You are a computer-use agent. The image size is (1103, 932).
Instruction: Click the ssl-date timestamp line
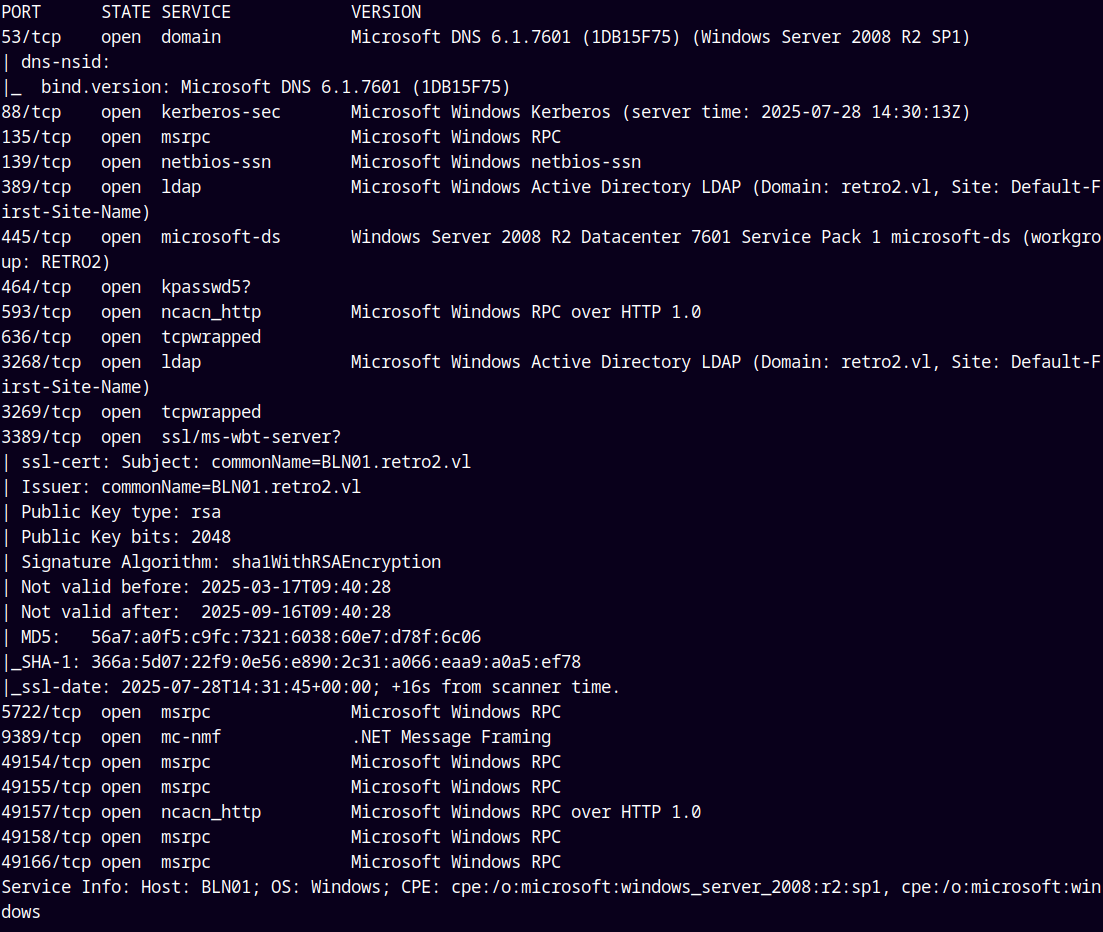pos(310,687)
